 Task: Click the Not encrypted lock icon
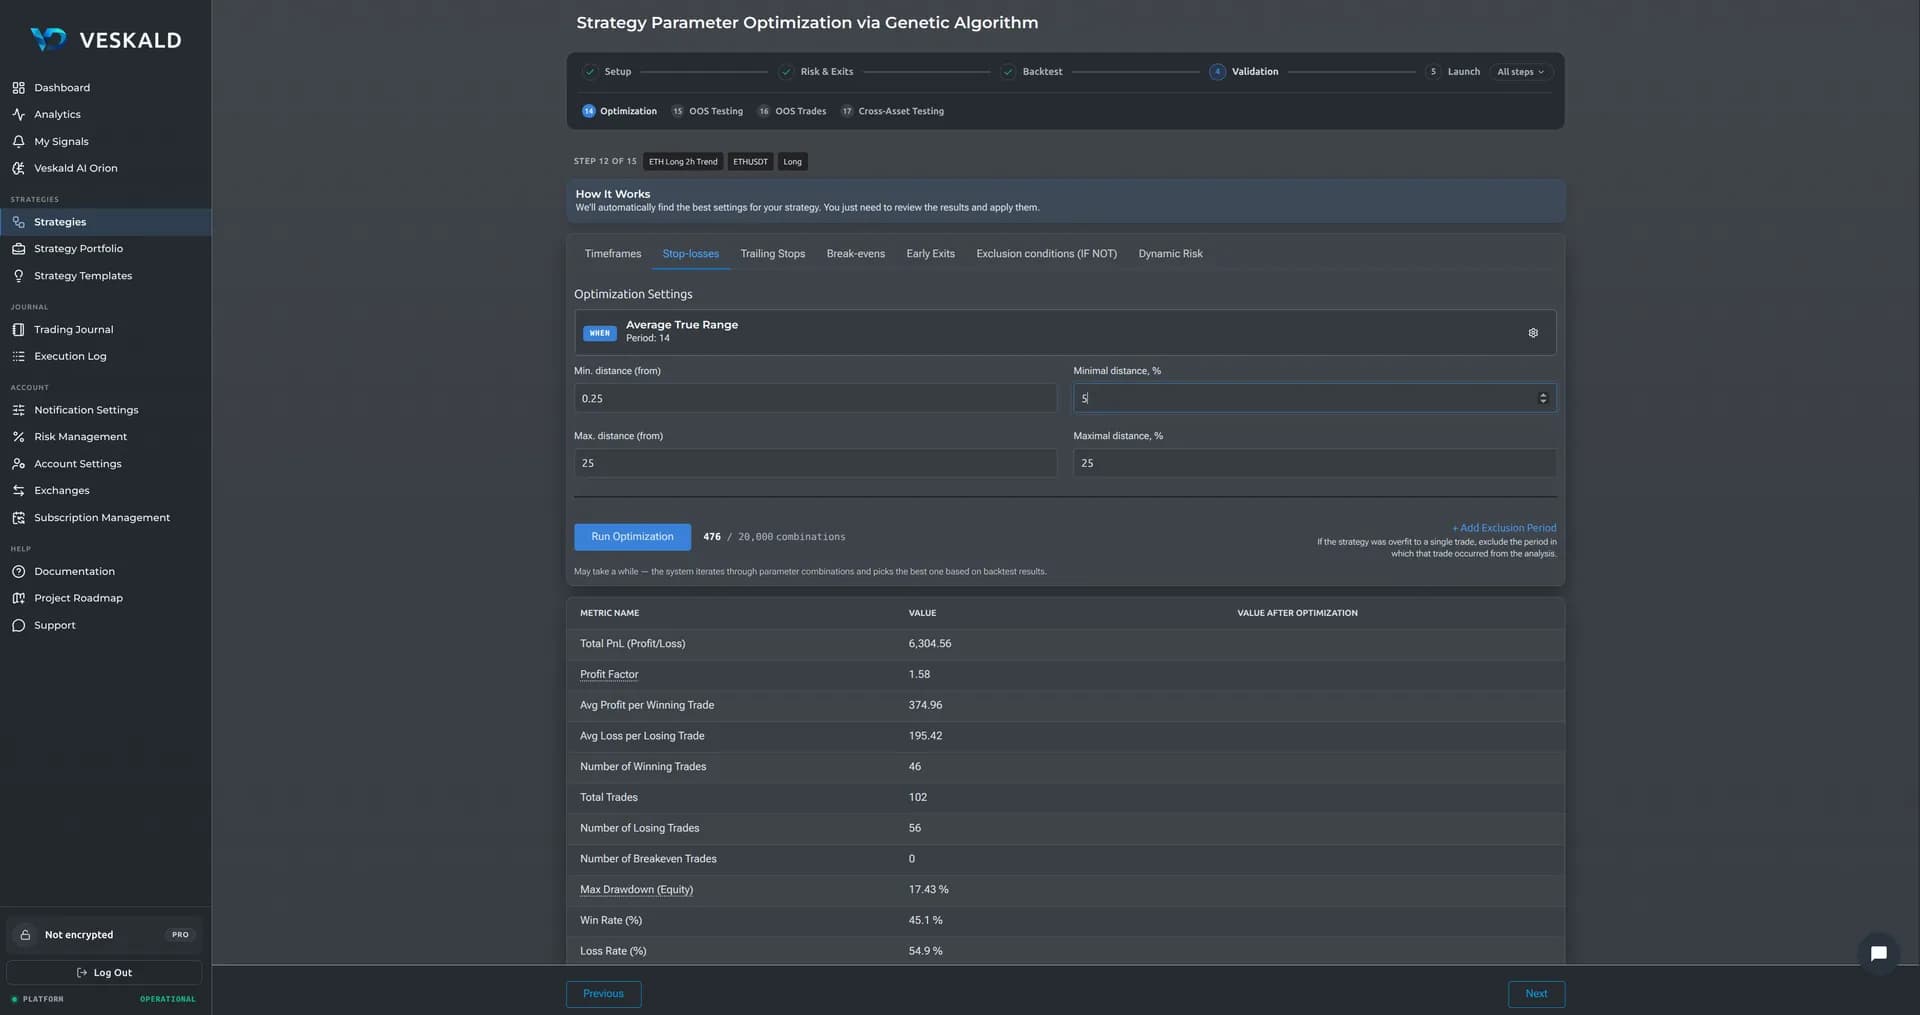26,935
